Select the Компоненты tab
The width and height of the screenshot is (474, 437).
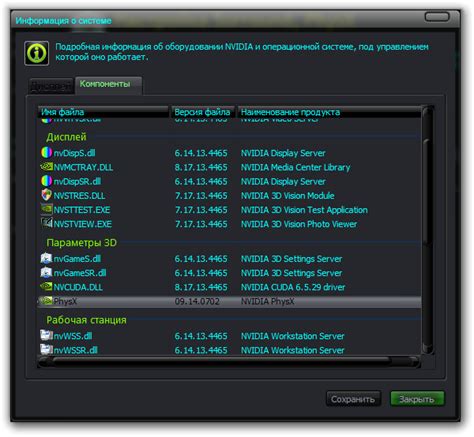(109, 85)
